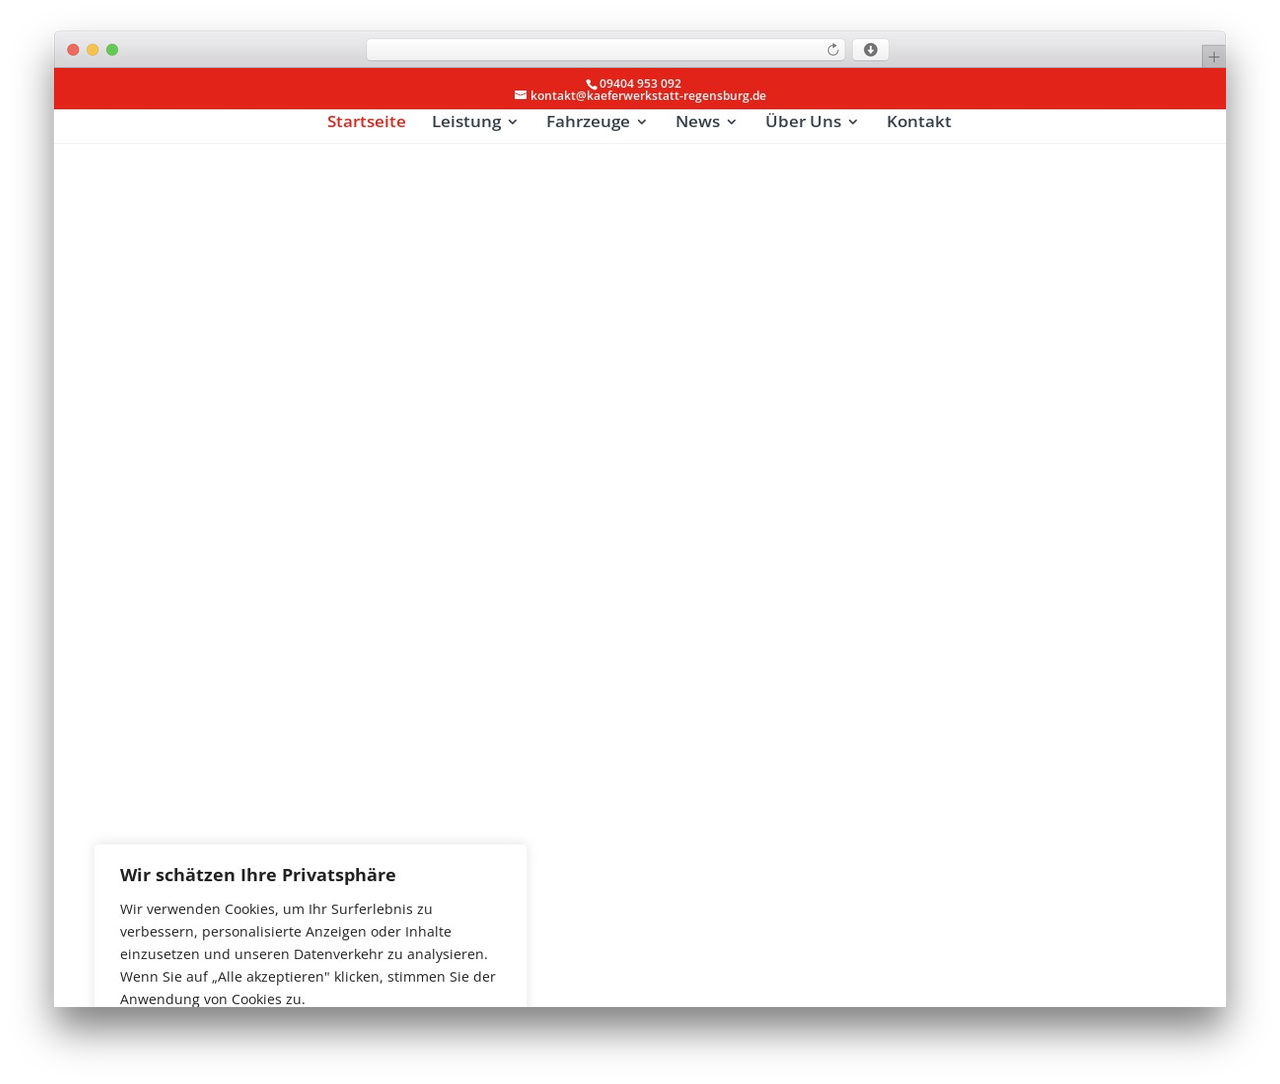This screenshot has width=1280, height=1084.
Task: Call phone number 09404 953 092
Action: coord(640,84)
